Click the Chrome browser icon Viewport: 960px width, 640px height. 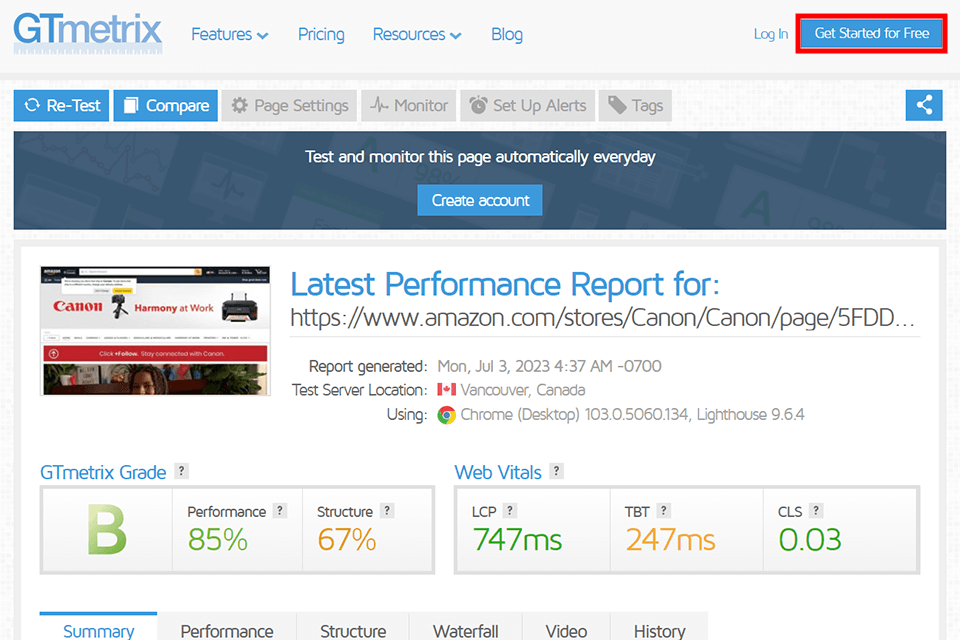pos(446,415)
